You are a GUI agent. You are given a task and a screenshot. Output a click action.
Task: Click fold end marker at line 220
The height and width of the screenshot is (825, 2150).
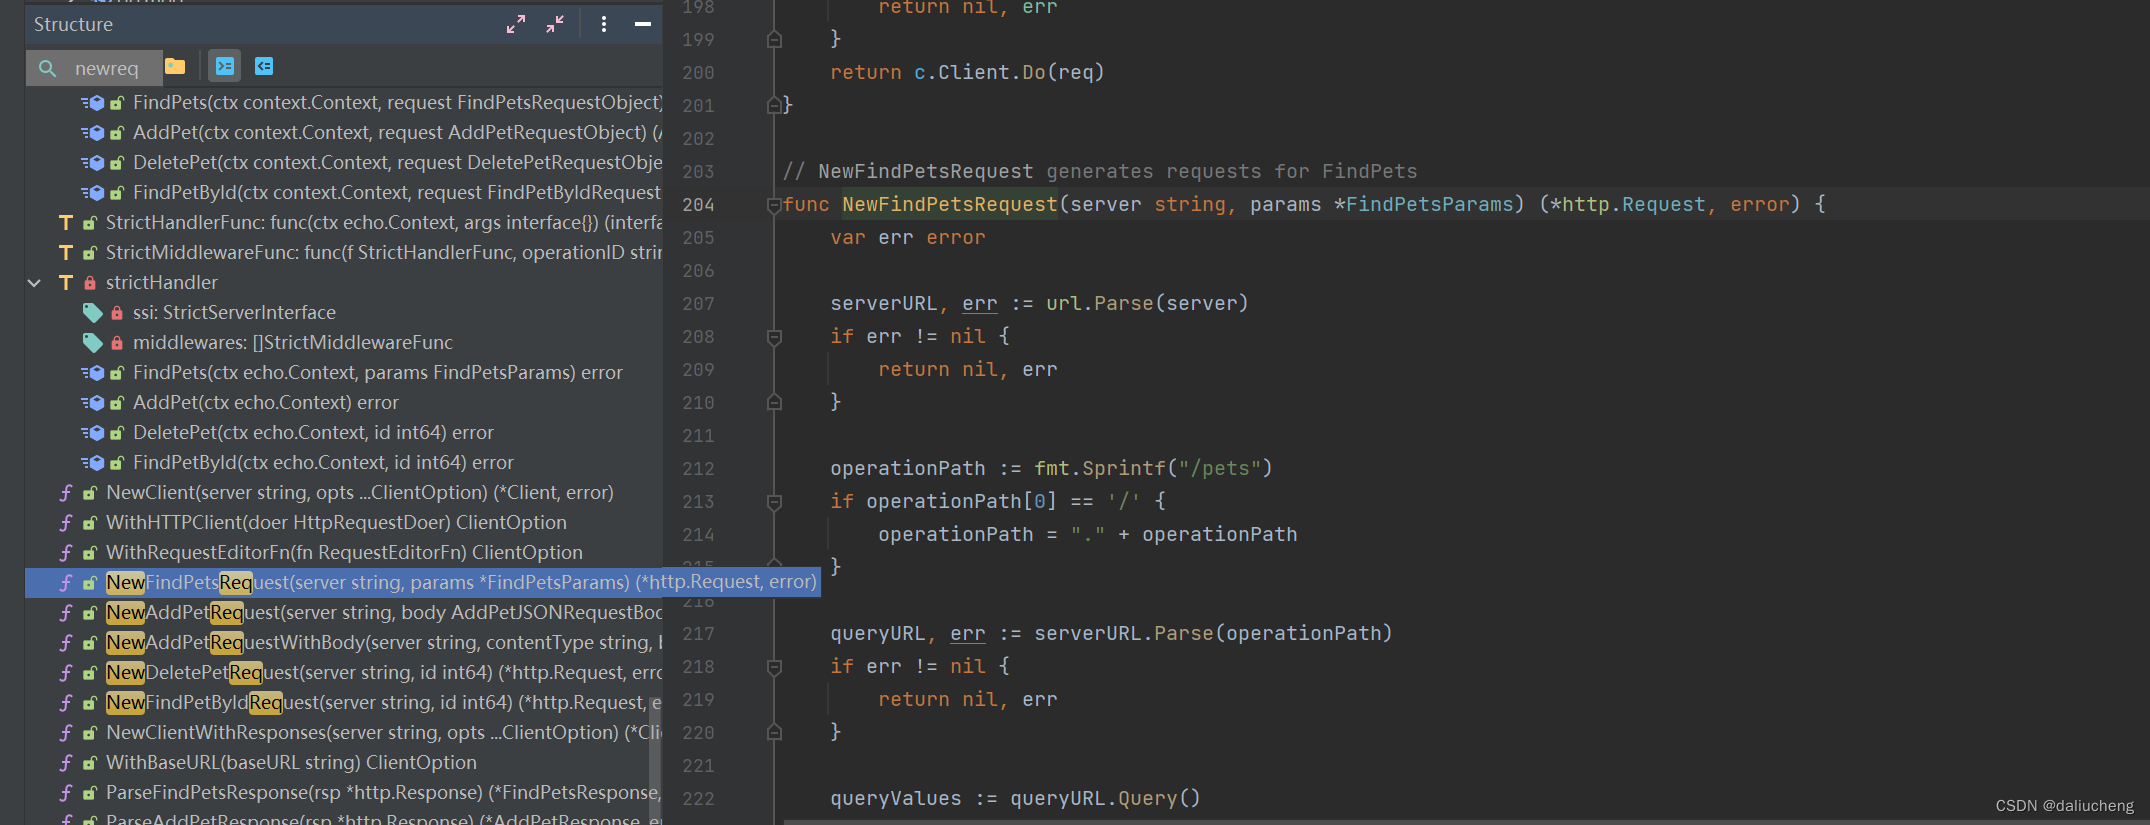pos(774,732)
